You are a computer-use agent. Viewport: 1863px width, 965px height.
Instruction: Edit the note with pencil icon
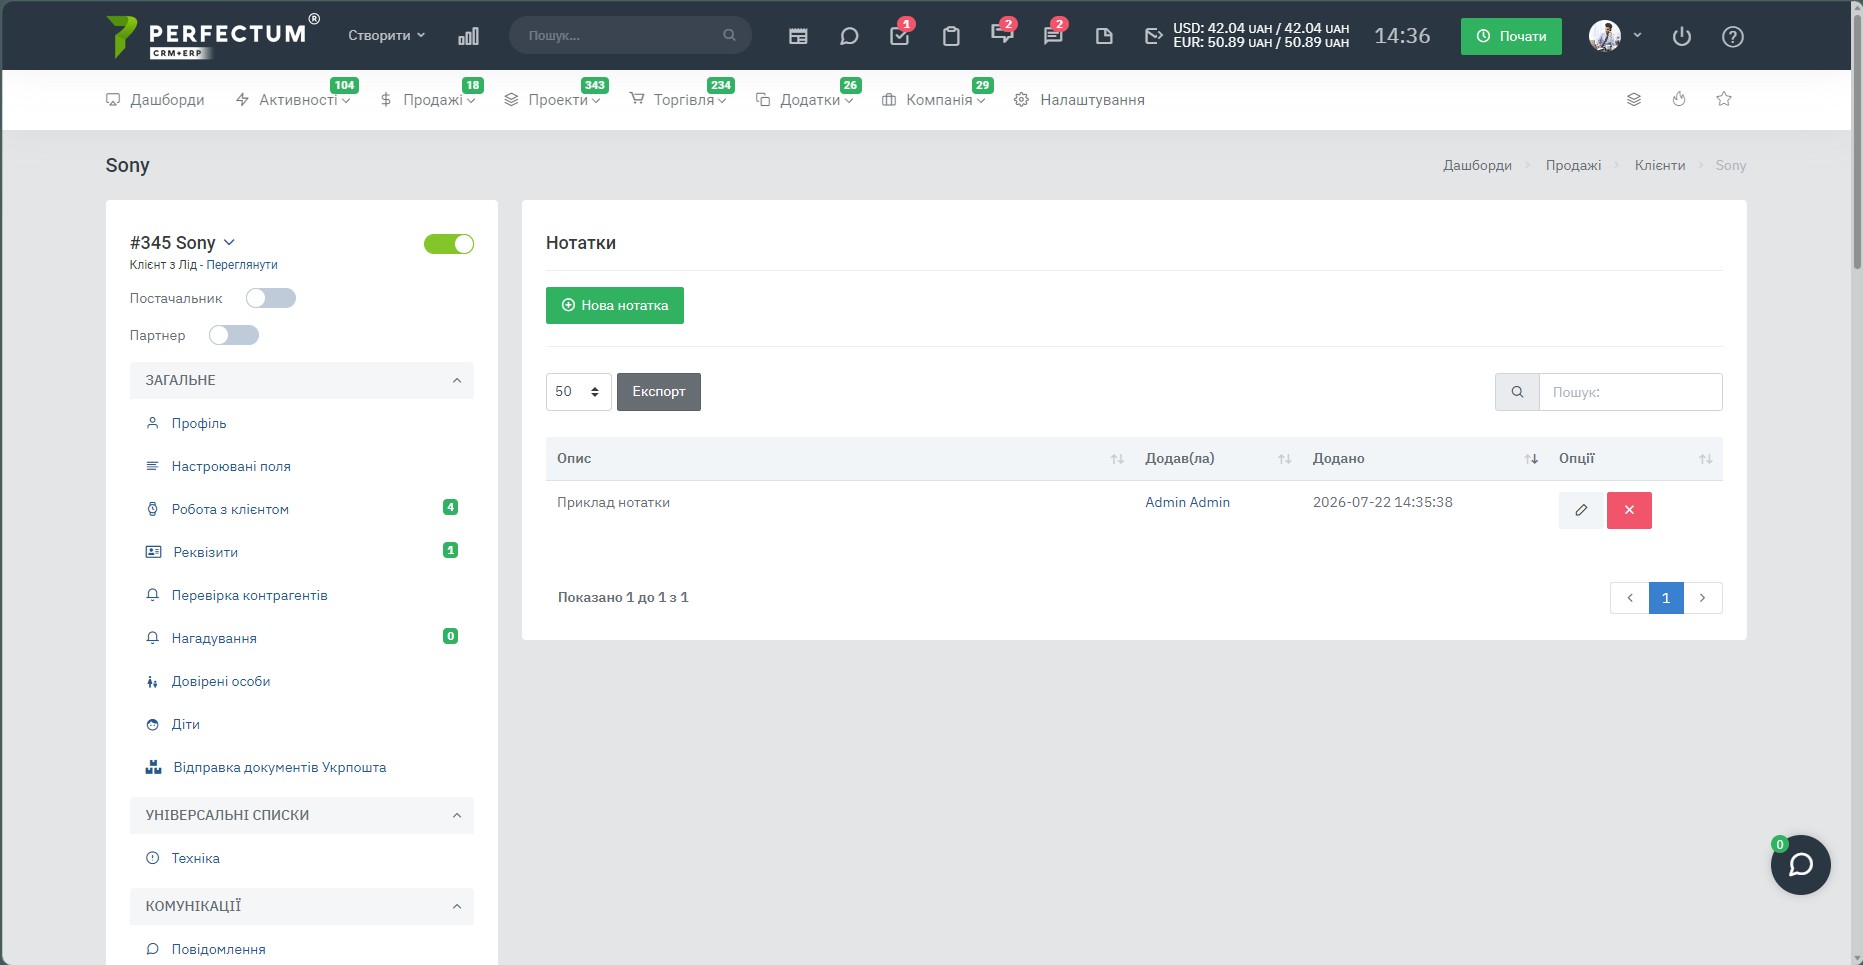(x=1581, y=510)
